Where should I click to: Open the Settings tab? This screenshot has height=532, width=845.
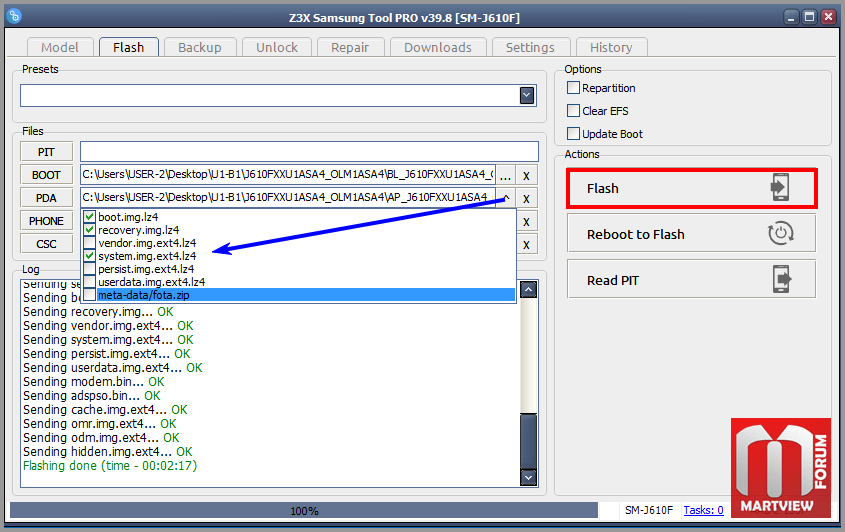coord(530,47)
